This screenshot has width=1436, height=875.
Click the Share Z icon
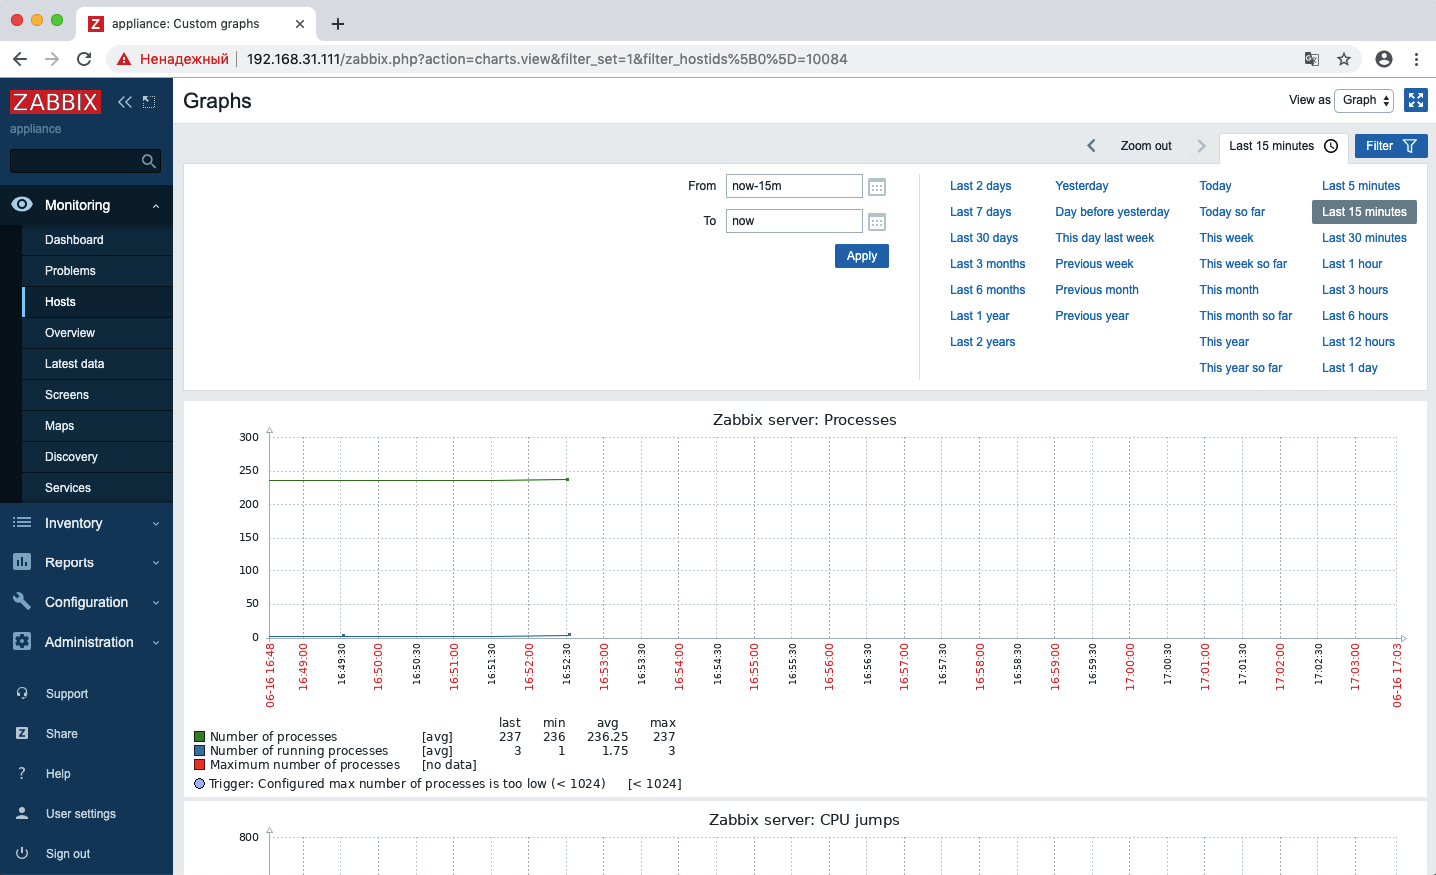(22, 733)
